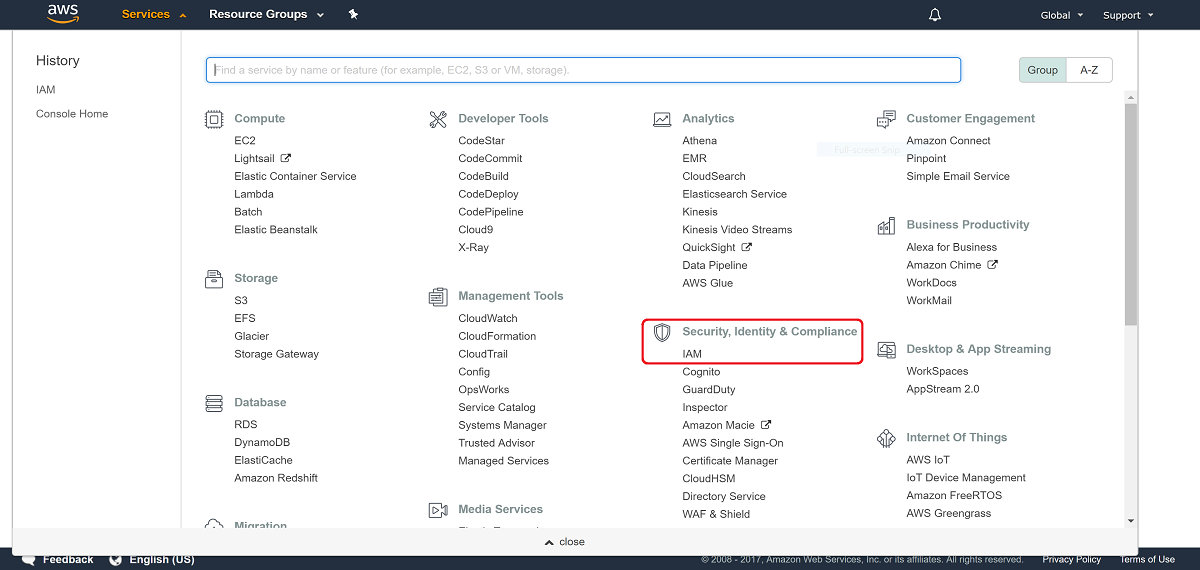Open the EC2 service

pyautogui.click(x=245, y=141)
